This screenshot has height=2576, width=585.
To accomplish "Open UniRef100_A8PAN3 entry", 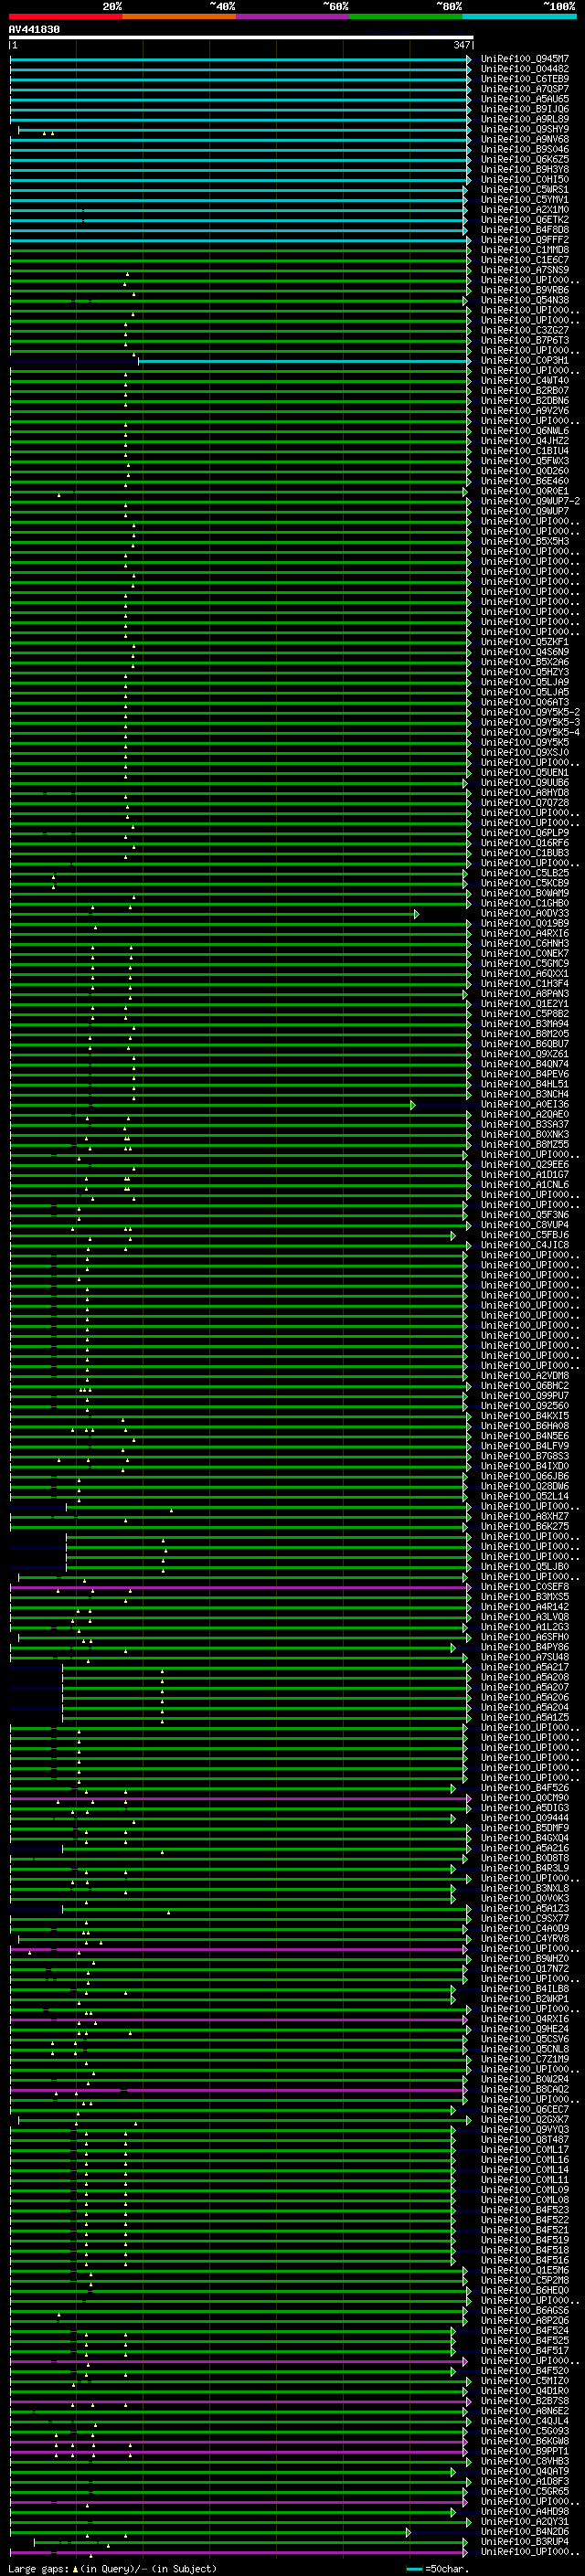I will (525, 994).
